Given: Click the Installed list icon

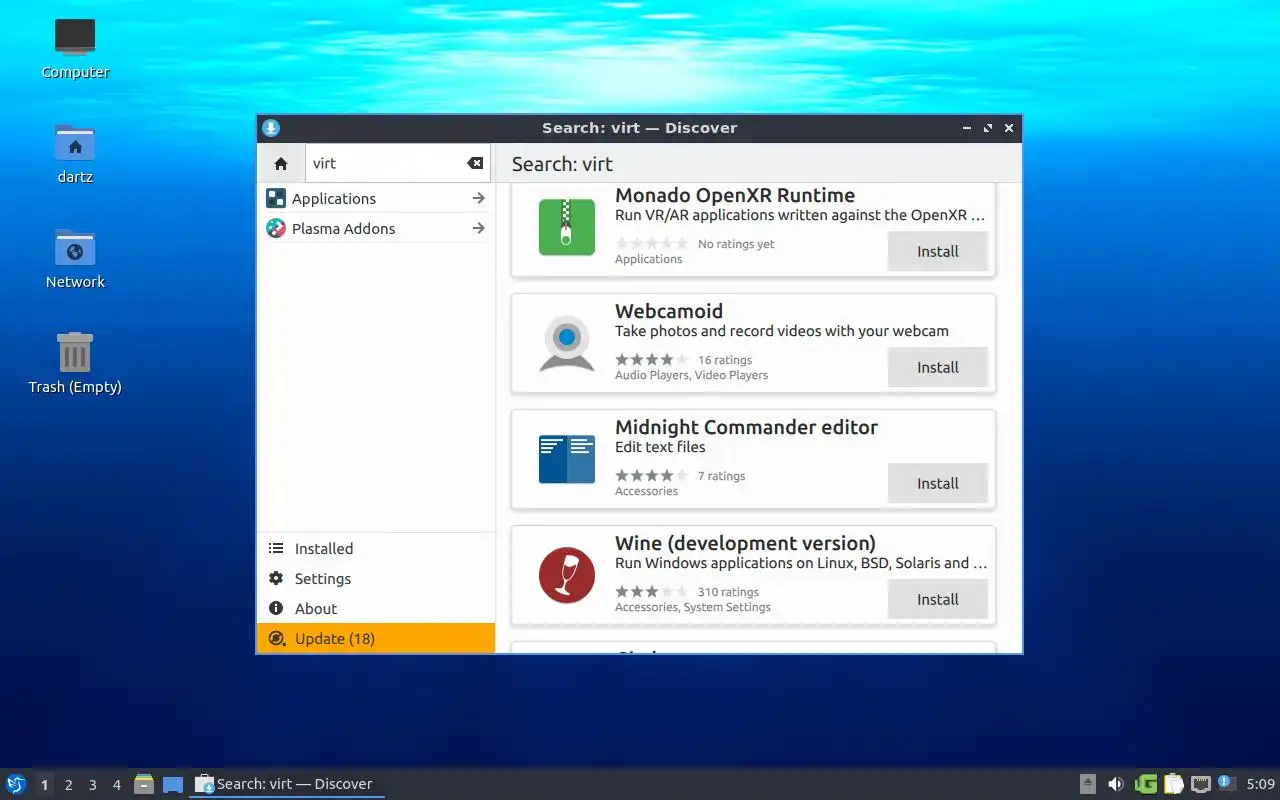Looking at the screenshot, I should 276,549.
